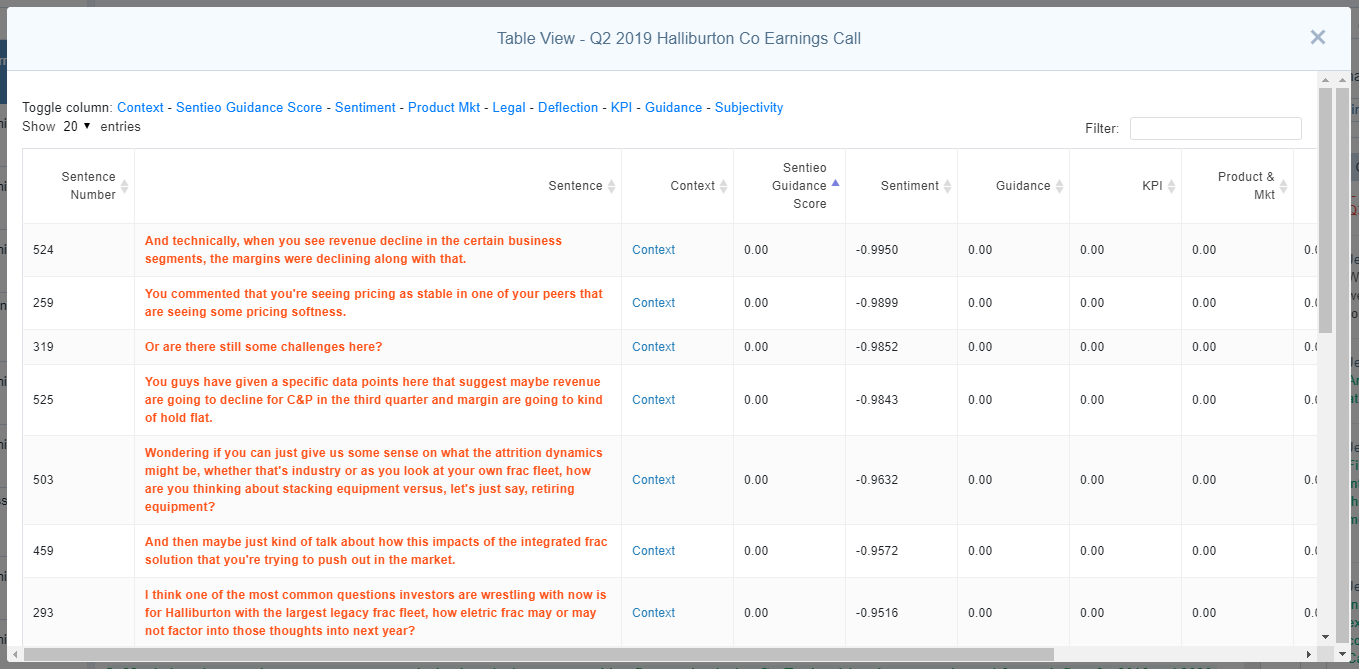Screen dimensions: 1359x669
Task: Click sentence number 459 cell
Action: pos(78,551)
